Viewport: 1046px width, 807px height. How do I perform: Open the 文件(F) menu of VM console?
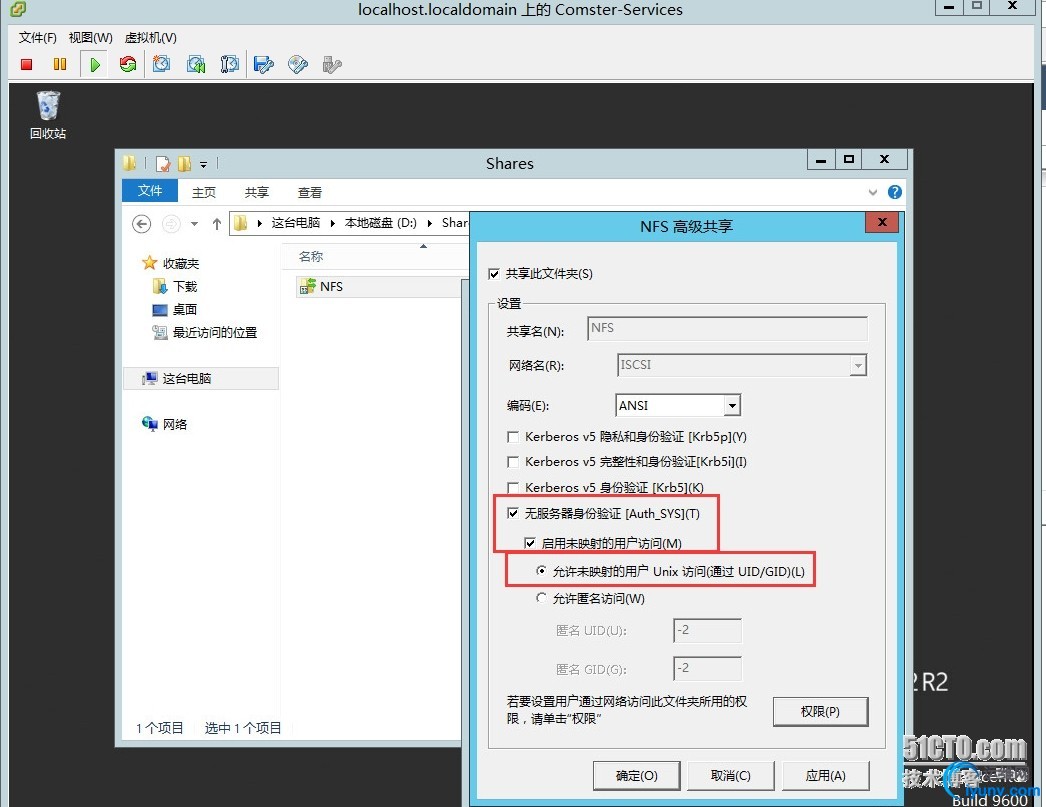pos(37,37)
